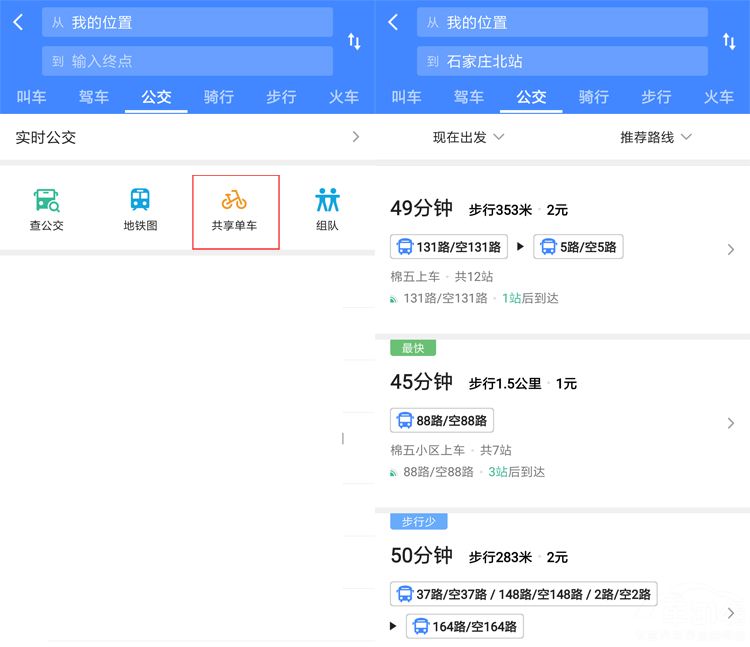The height and width of the screenshot is (647, 750).
Task: Swap start and destination on right screen
Action: coord(729,41)
